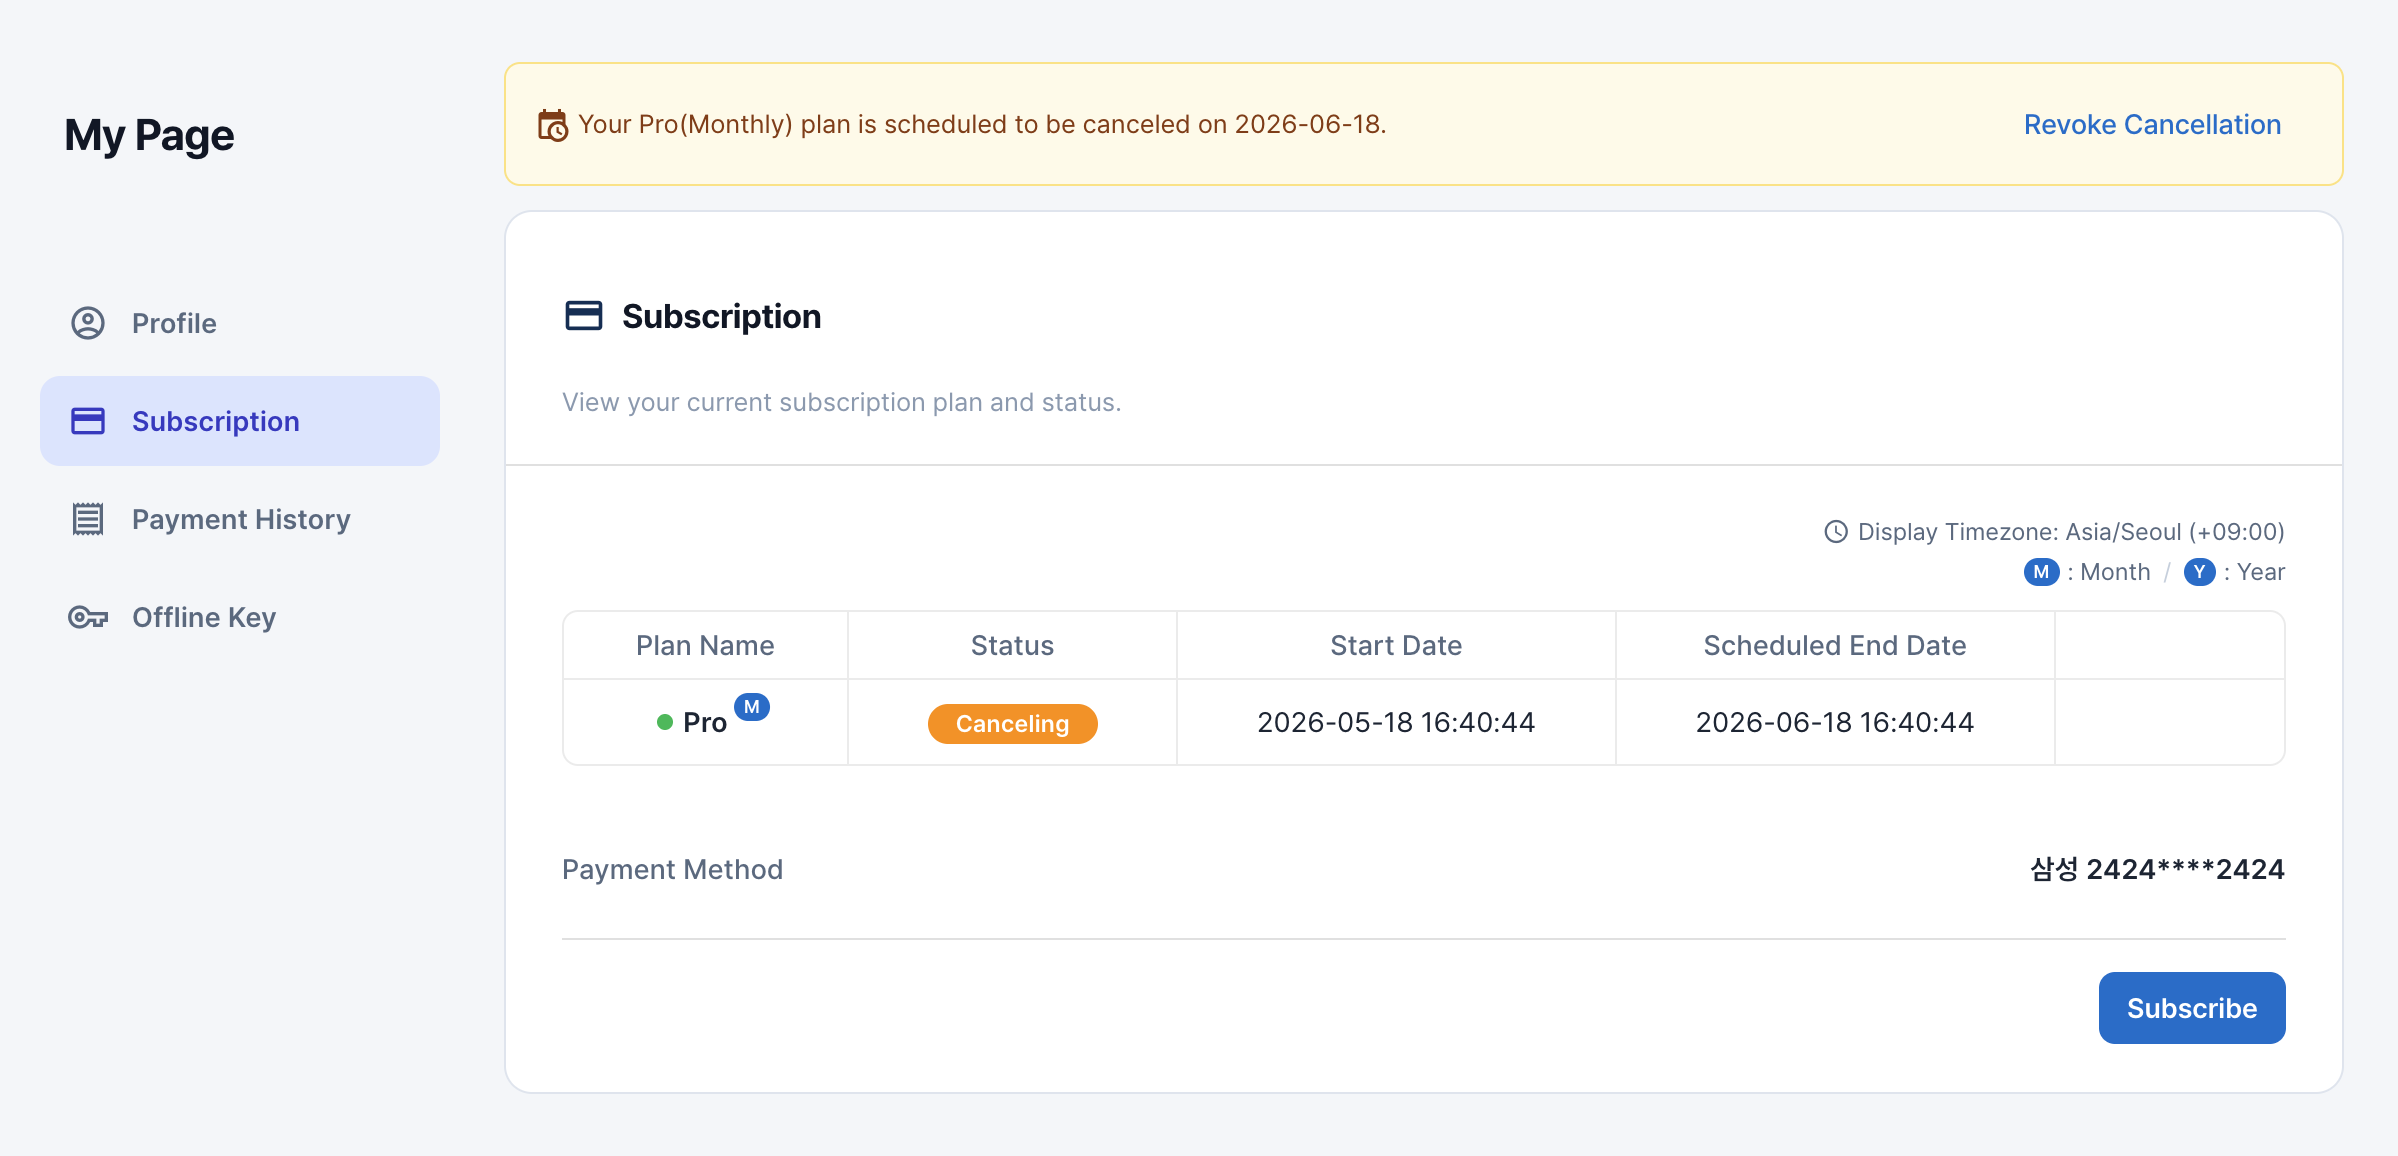Click the Subscription card icon in sidebar
2398x1156 pixels.
[88, 421]
